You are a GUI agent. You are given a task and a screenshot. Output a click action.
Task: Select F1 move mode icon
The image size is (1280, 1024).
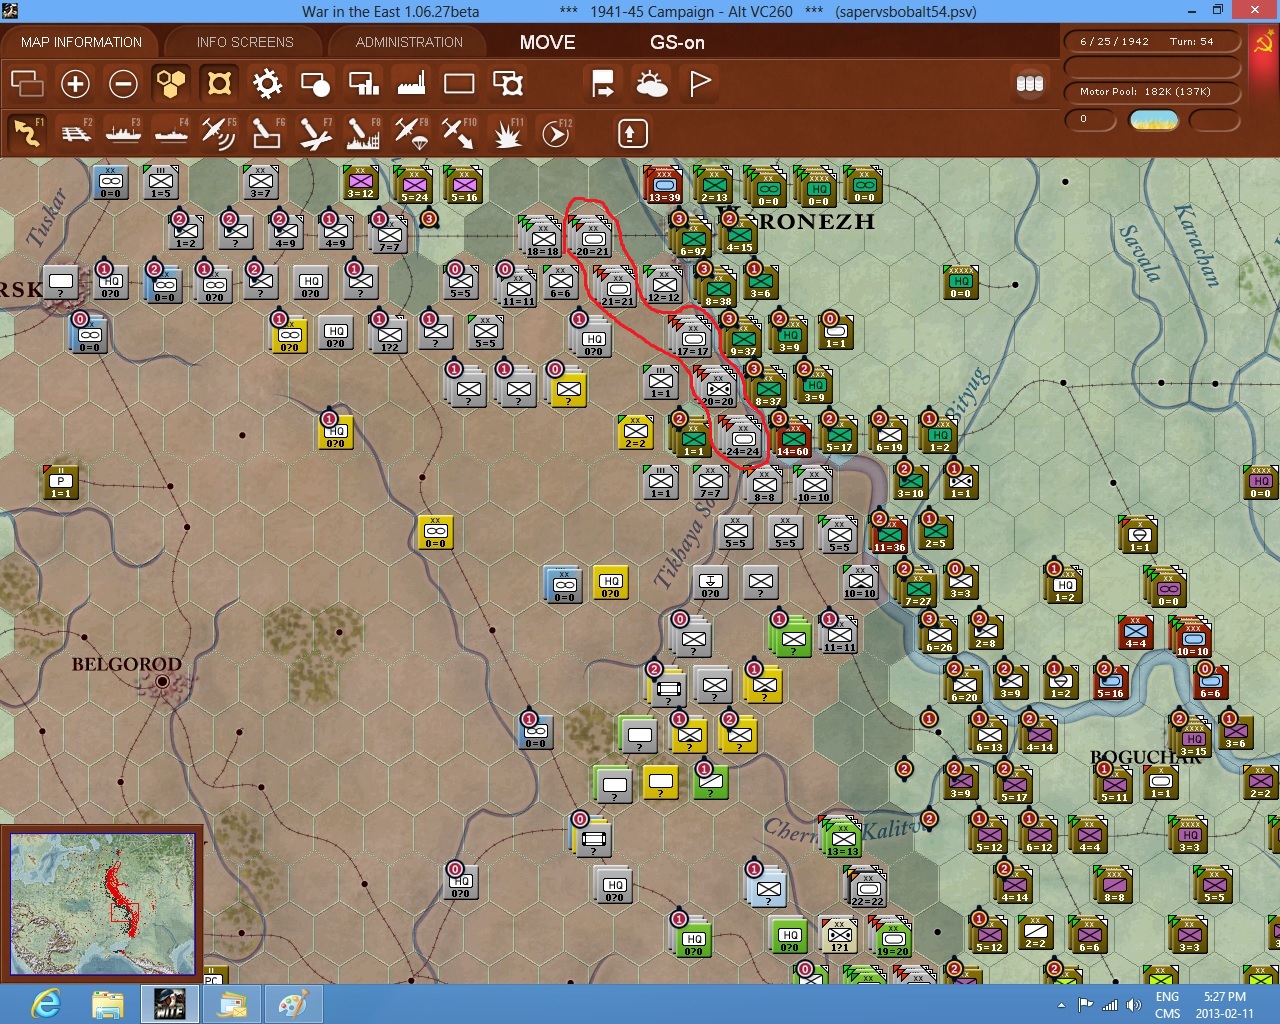point(27,132)
